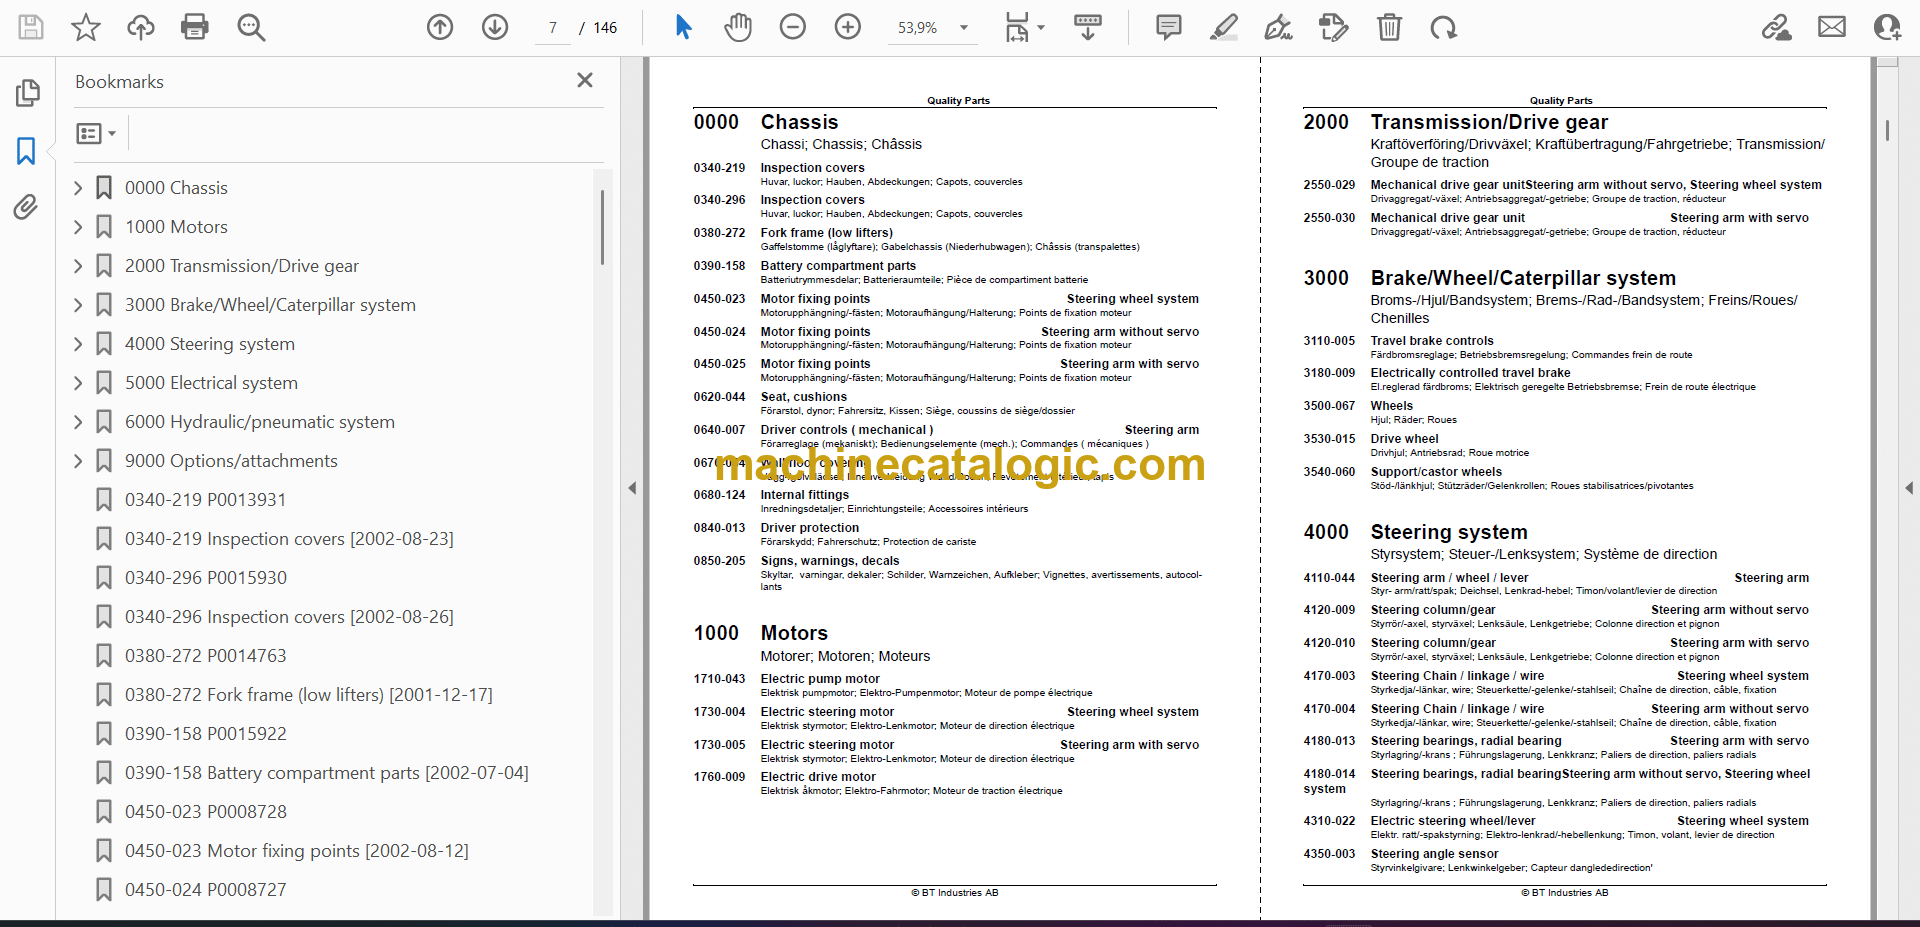Open bookmark 0390-158 Battery compartment parts
This screenshot has height=927, width=1920.
tap(326, 773)
